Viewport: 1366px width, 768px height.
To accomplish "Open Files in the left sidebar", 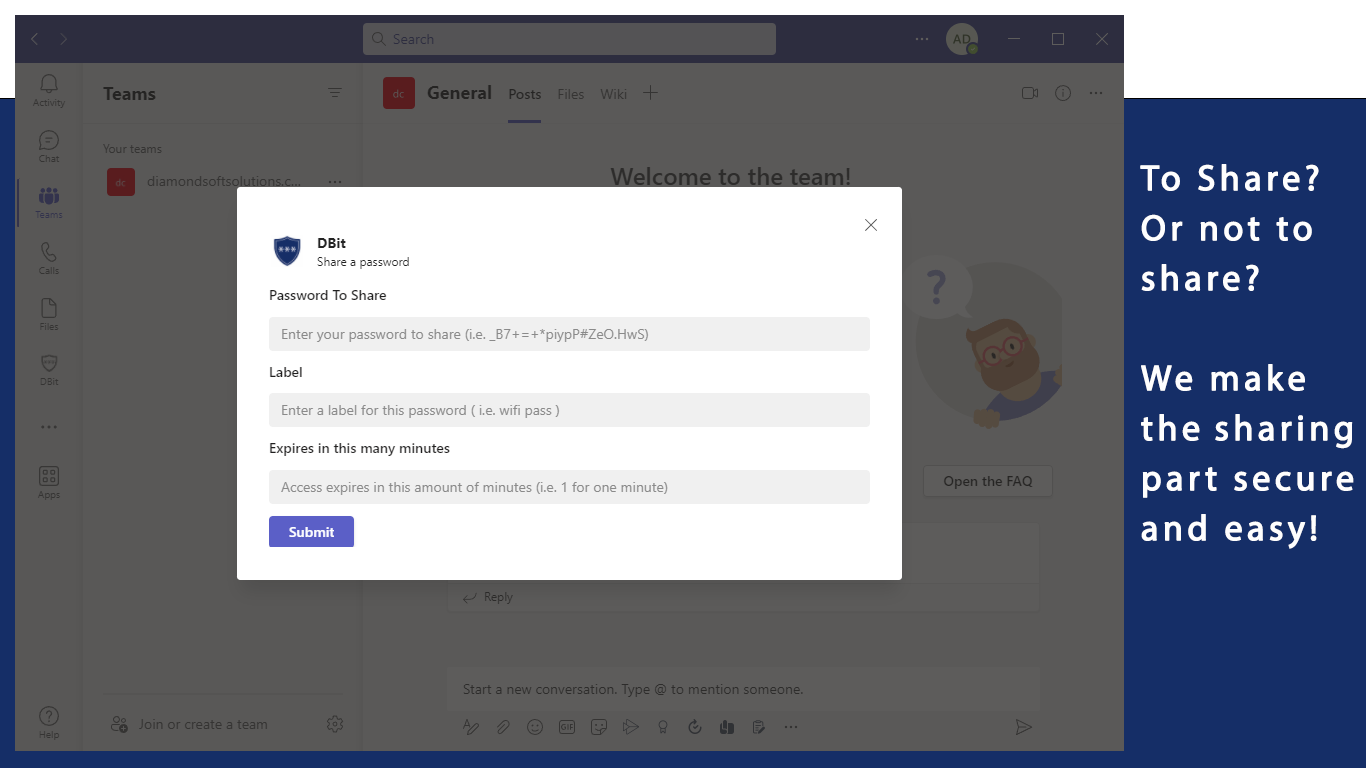I will (x=48, y=314).
